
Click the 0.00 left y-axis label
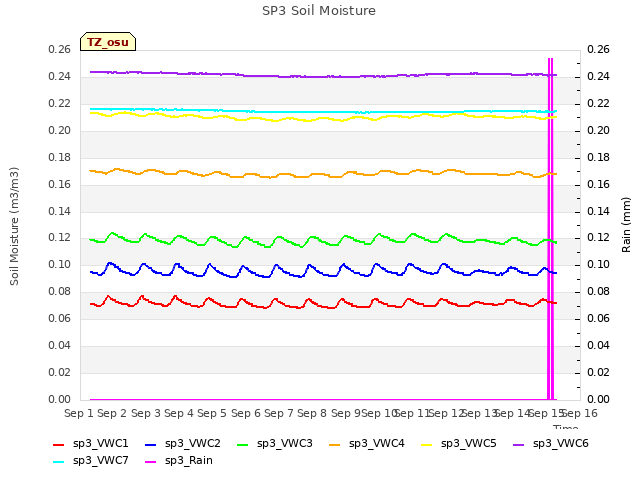point(60,399)
